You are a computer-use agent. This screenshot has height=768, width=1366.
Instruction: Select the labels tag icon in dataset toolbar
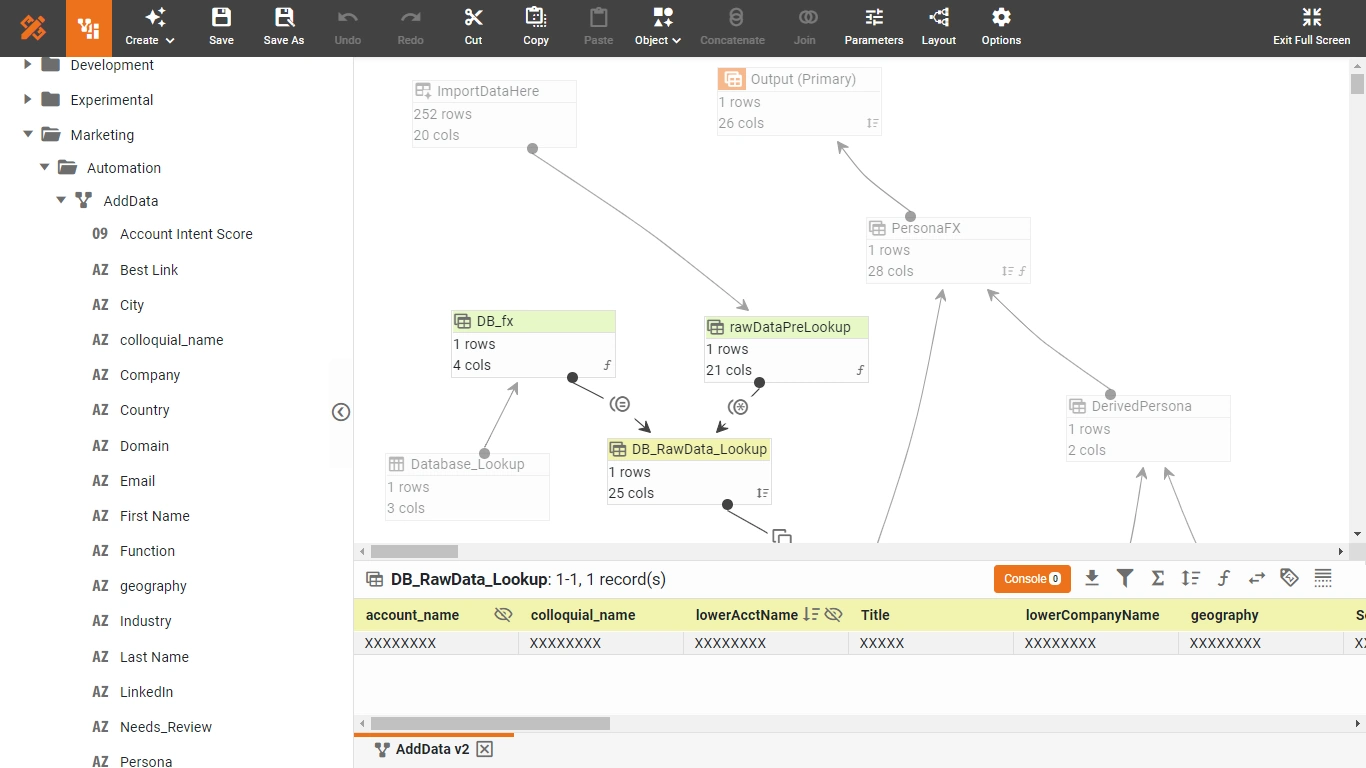click(x=1289, y=578)
